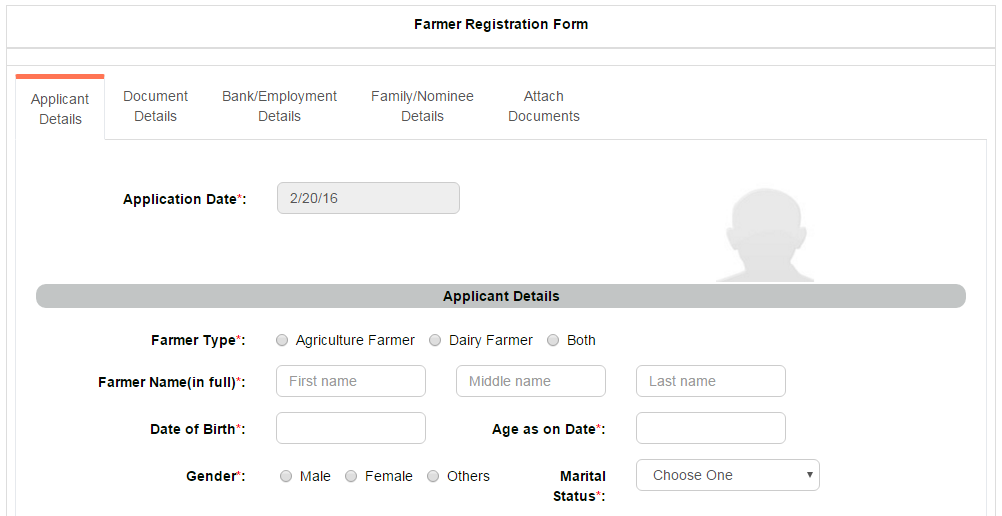
Task: Open the Attach Documents tab
Action: point(543,106)
